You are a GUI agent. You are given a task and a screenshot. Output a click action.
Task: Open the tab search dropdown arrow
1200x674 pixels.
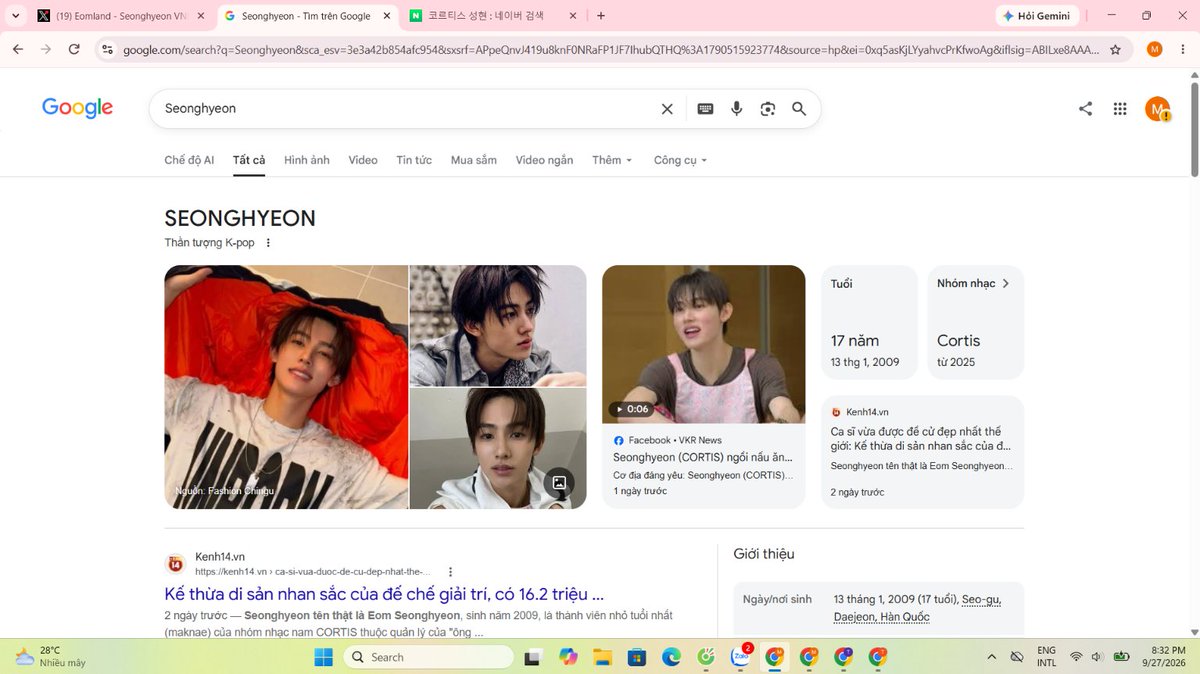[14, 16]
